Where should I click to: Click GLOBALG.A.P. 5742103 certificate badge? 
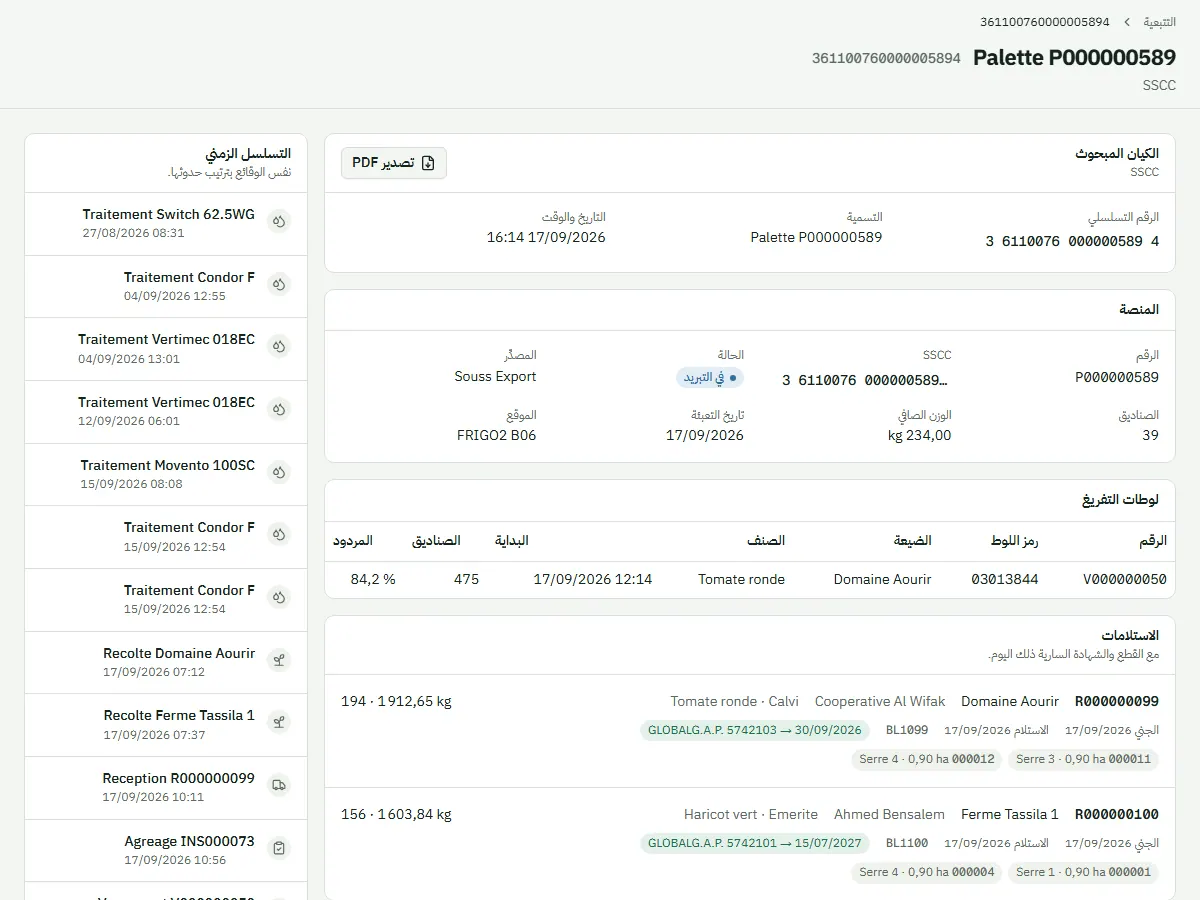[755, 730]
